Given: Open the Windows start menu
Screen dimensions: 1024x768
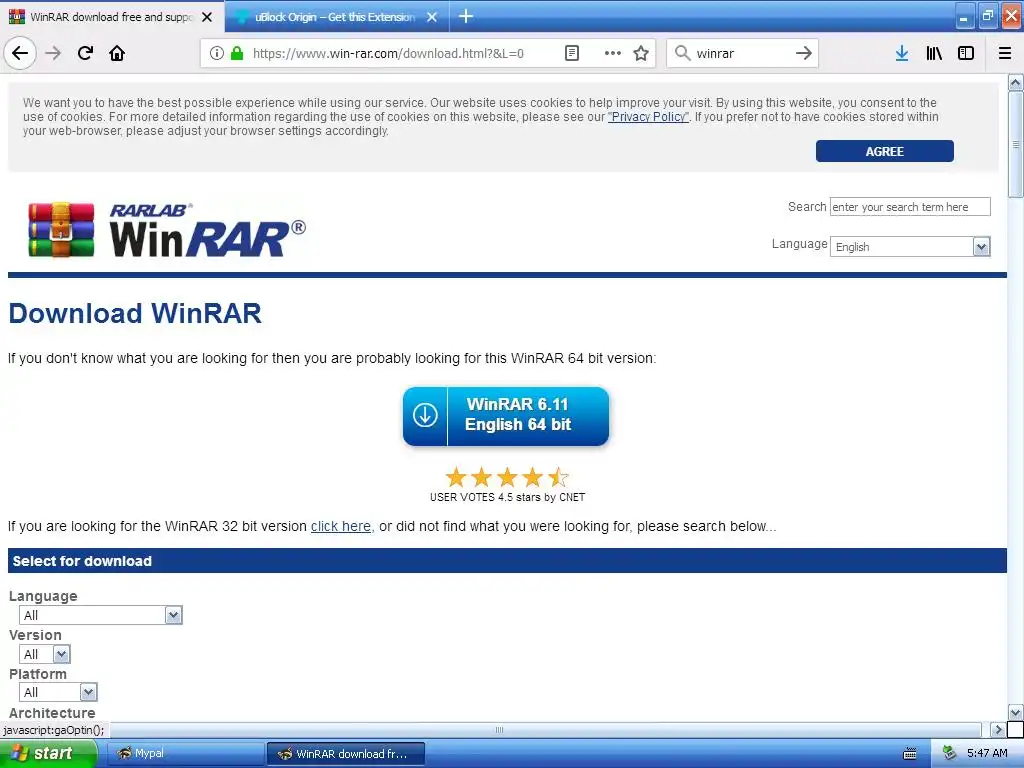Looking at the screenshot, I should (49, 754).
